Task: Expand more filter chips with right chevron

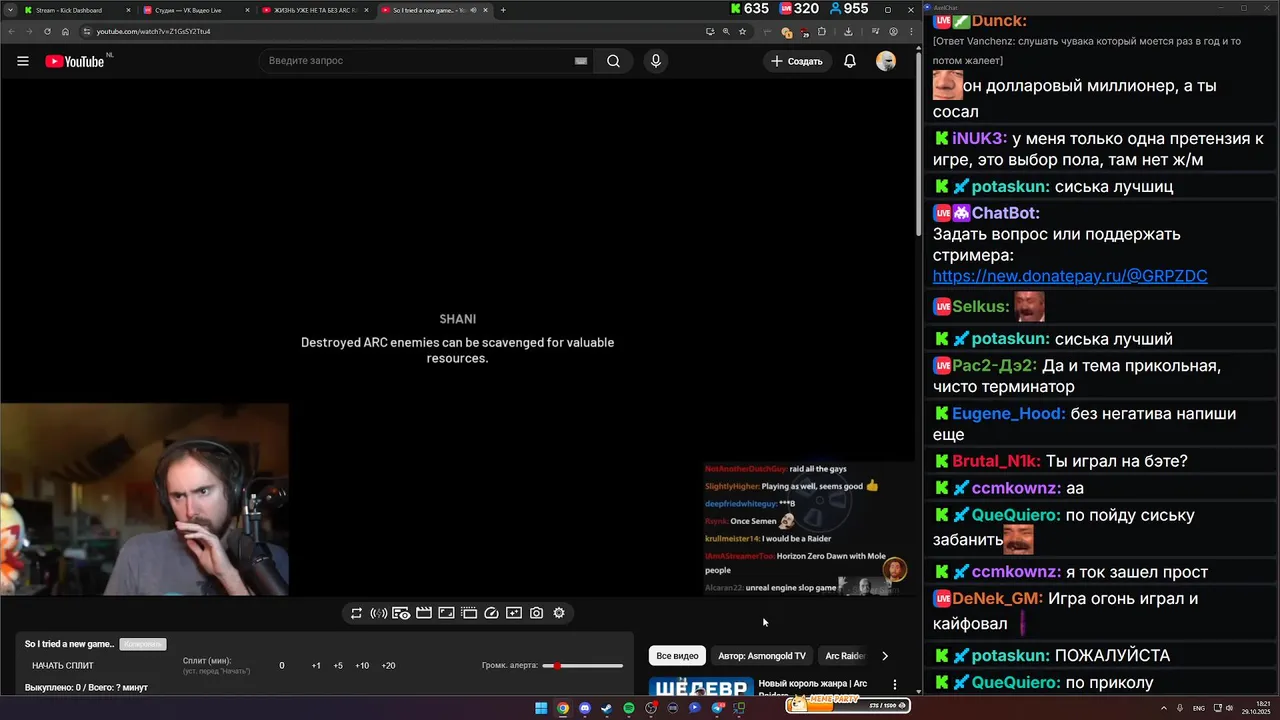Action: pos(885,656)
